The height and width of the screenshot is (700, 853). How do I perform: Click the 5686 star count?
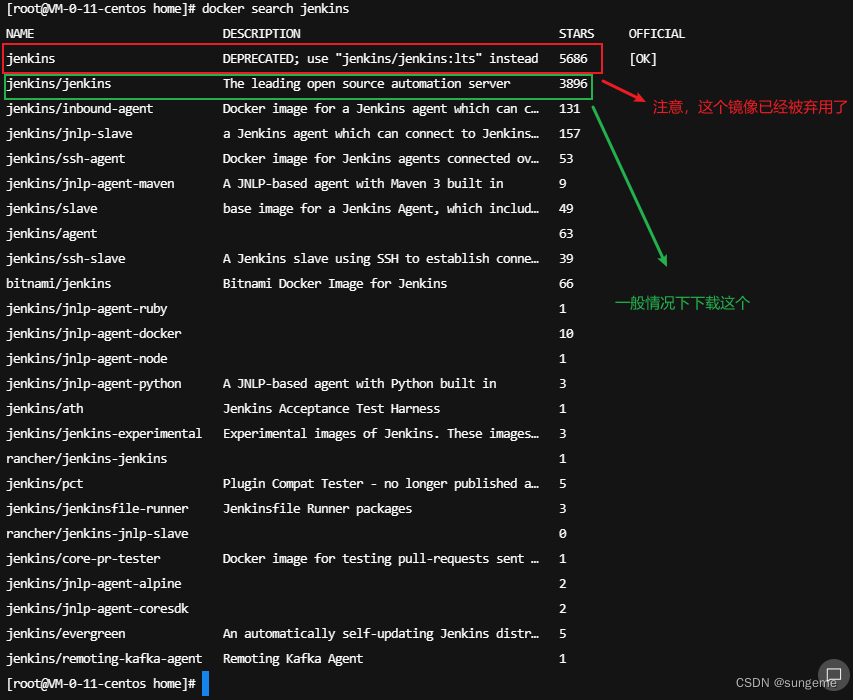coord(573,59)
